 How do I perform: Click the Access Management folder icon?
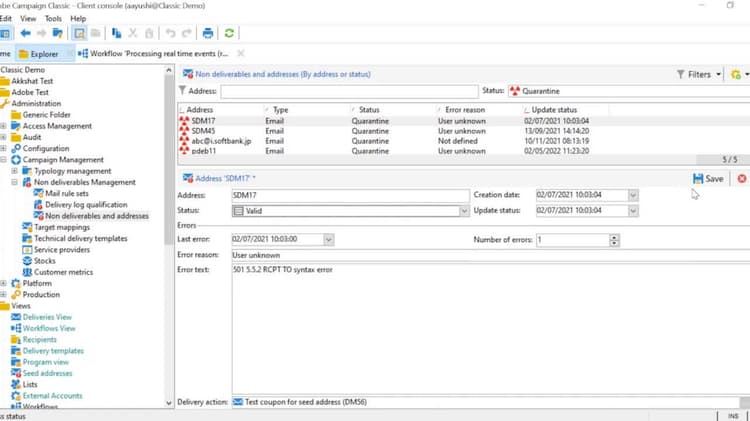point(16,126)
